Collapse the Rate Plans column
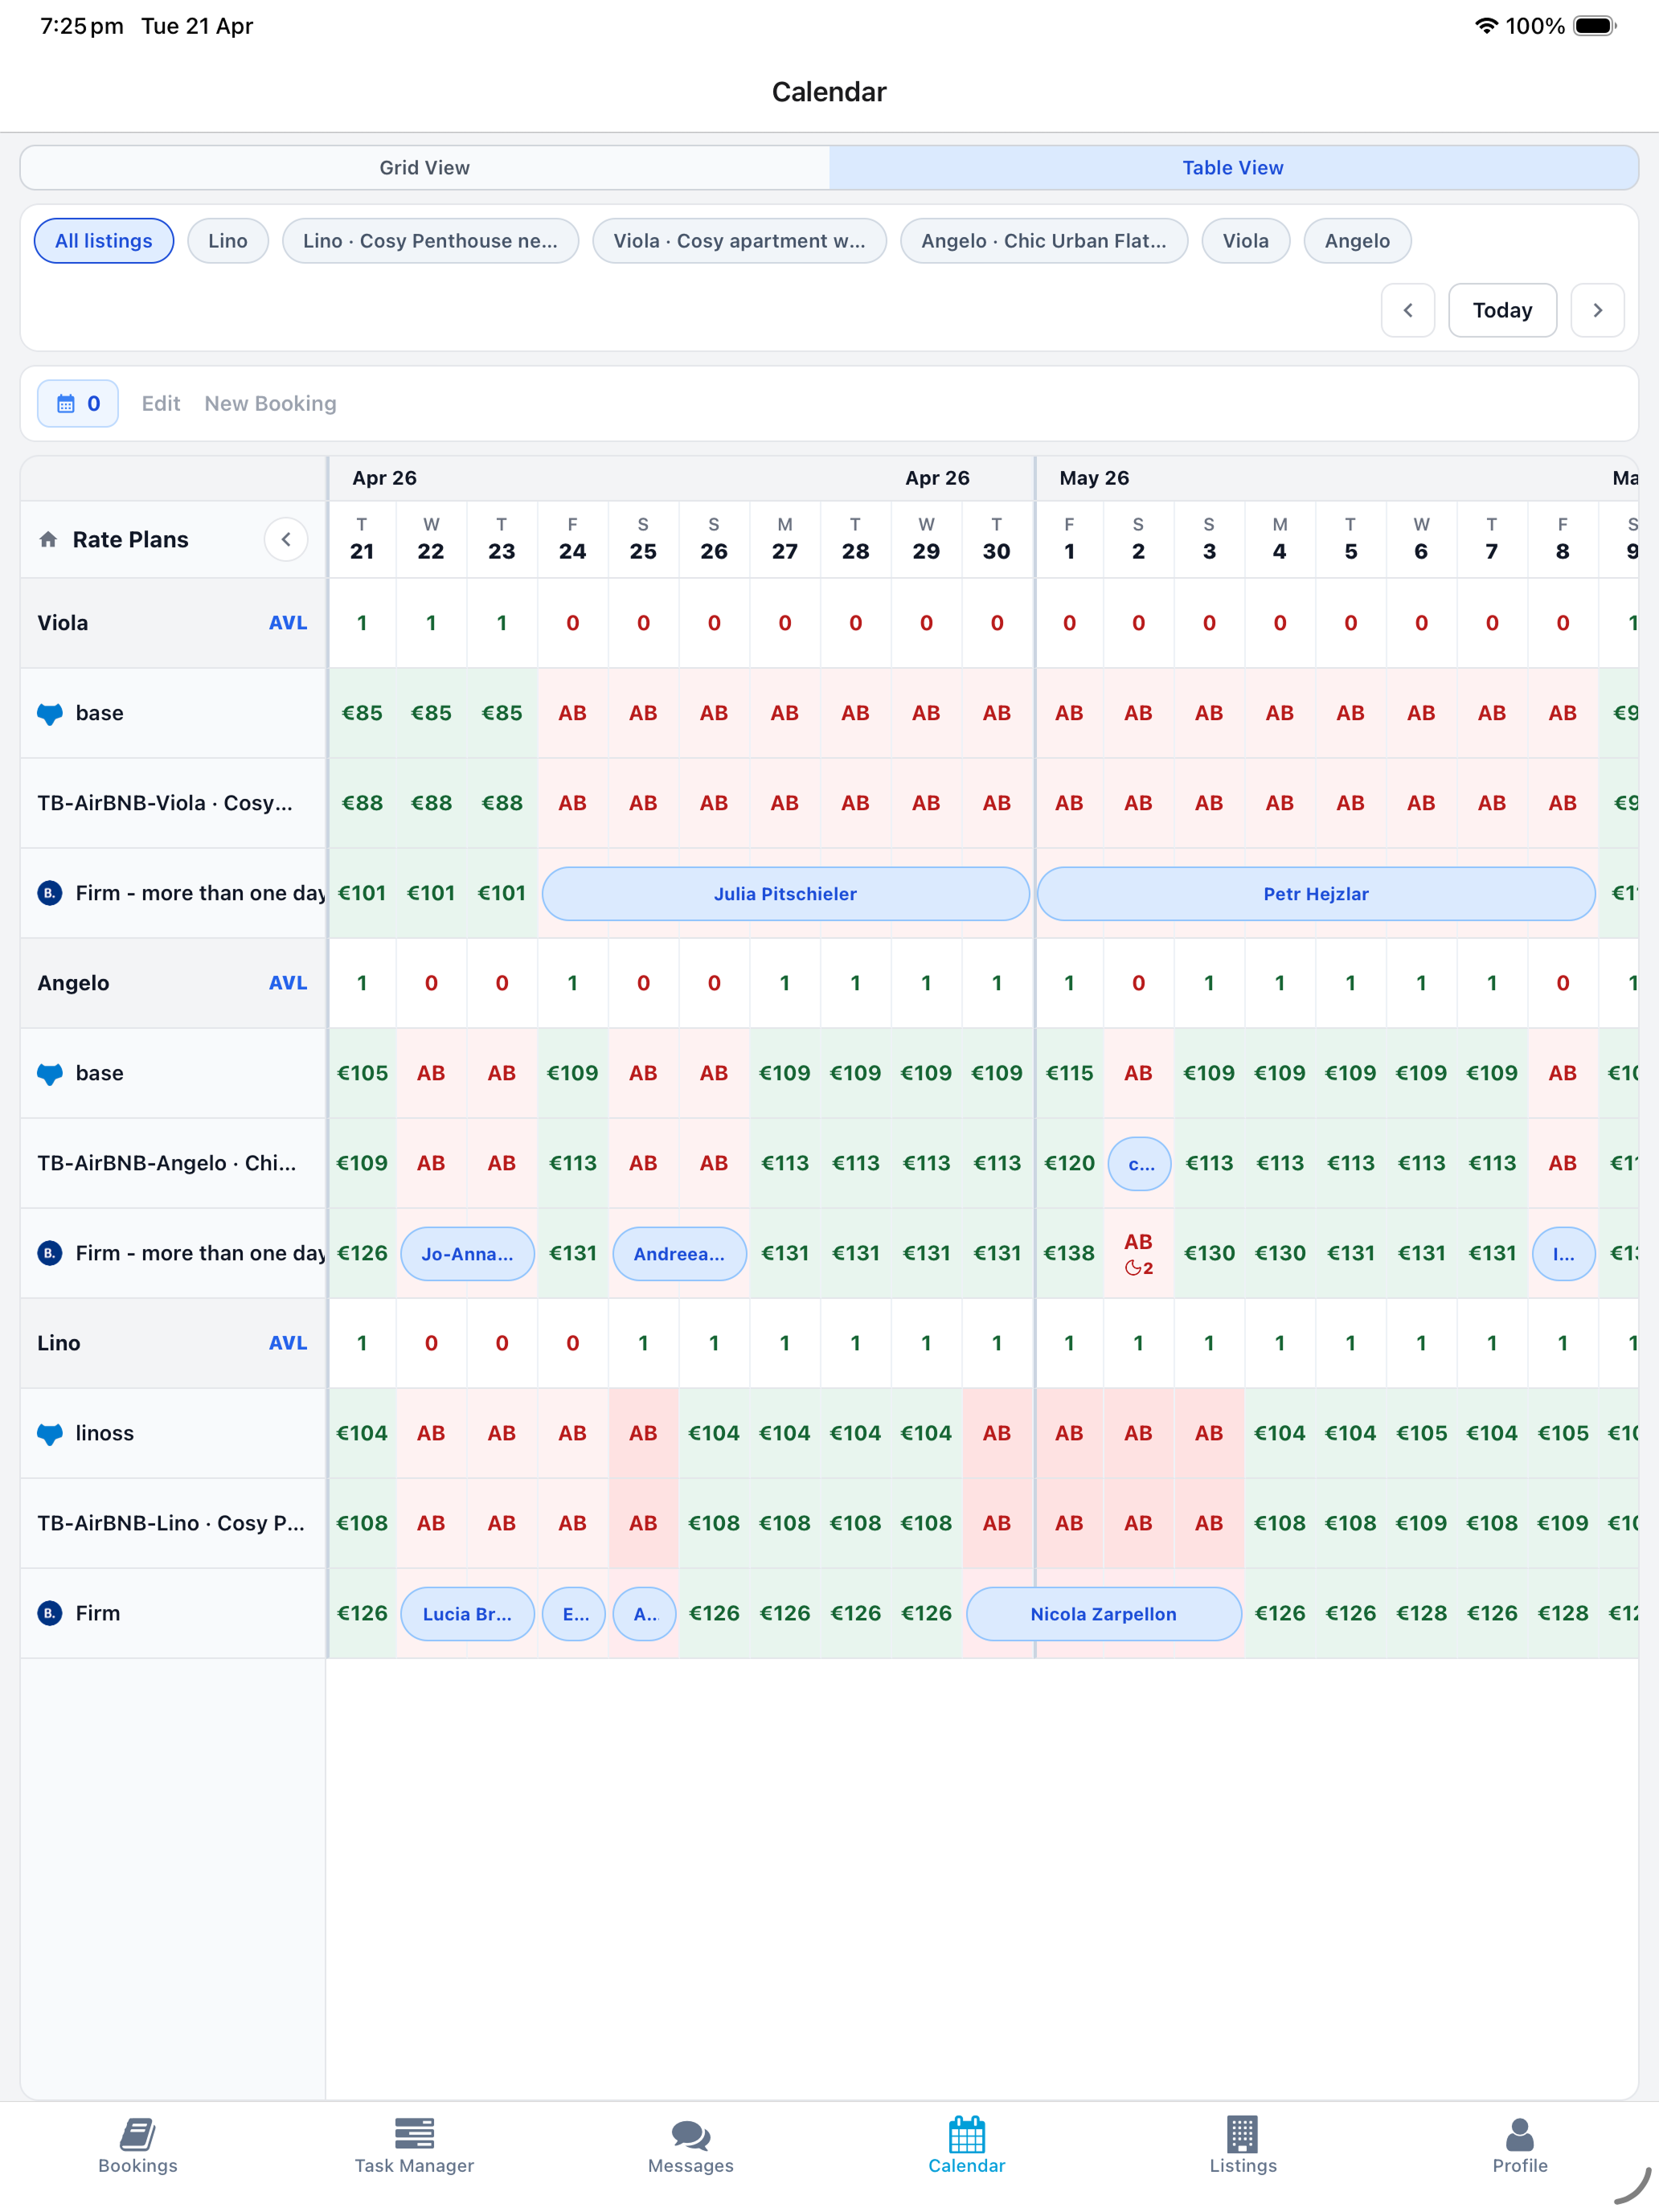1659x2212 pixels. (x=286, y=539)
